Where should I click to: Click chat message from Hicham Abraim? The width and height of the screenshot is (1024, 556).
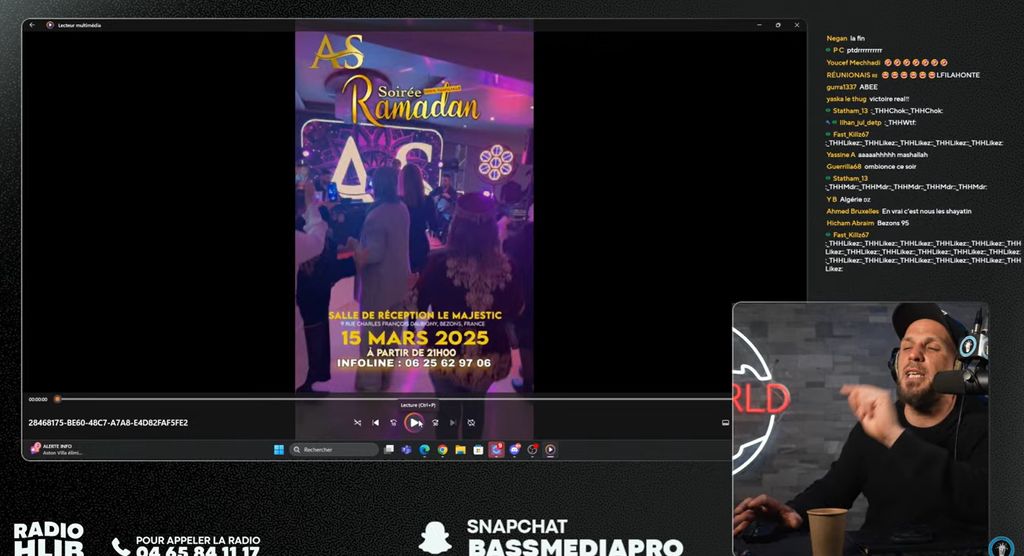(867, 223)
